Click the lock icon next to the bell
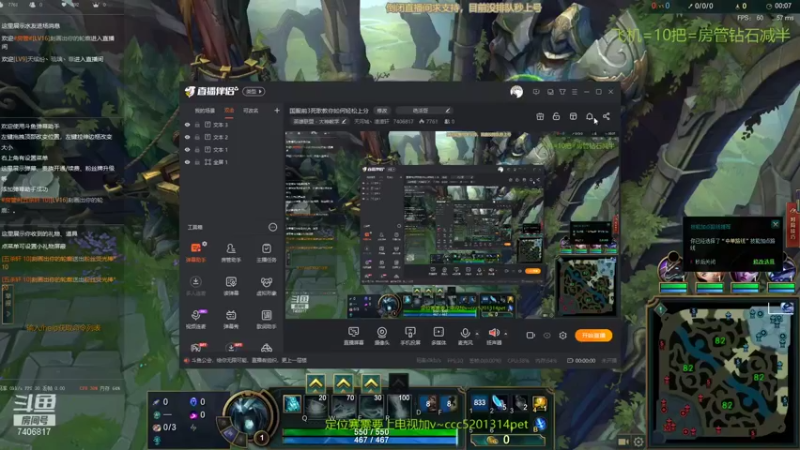The width and height of the screenshot is (800, 450). 556,117
